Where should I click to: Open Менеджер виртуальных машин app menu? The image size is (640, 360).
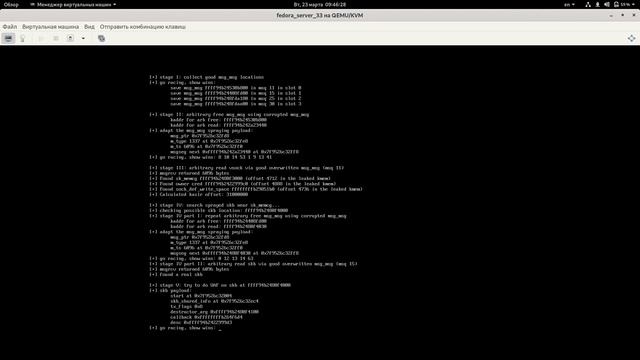[x=73, y=4]
